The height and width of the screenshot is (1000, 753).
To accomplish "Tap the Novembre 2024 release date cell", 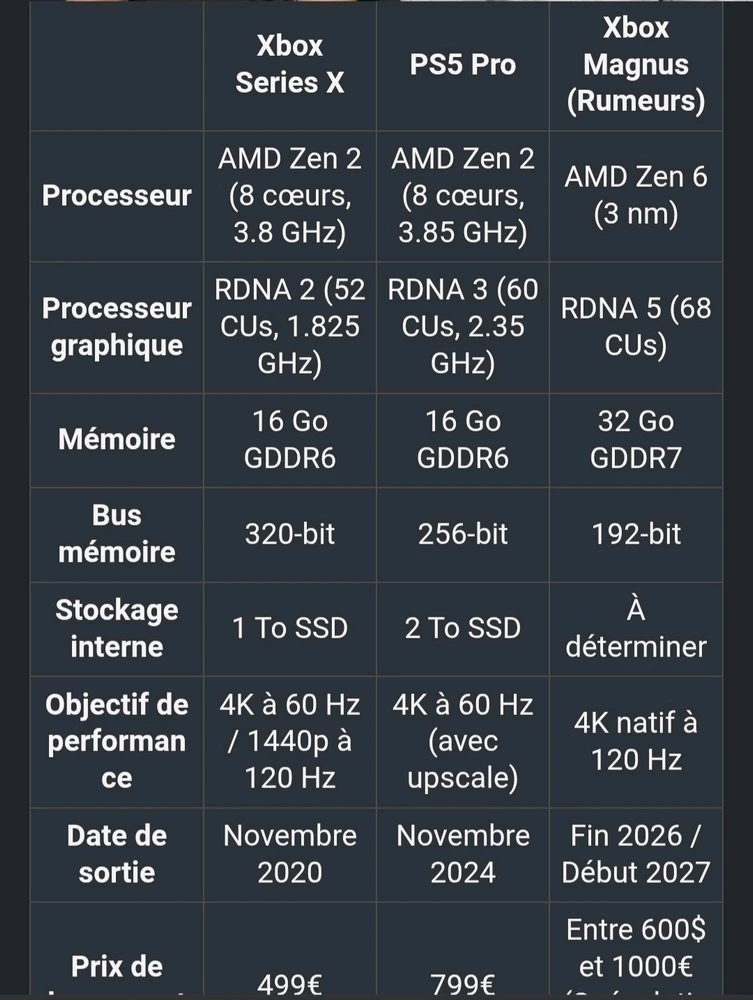I will 463,854.
